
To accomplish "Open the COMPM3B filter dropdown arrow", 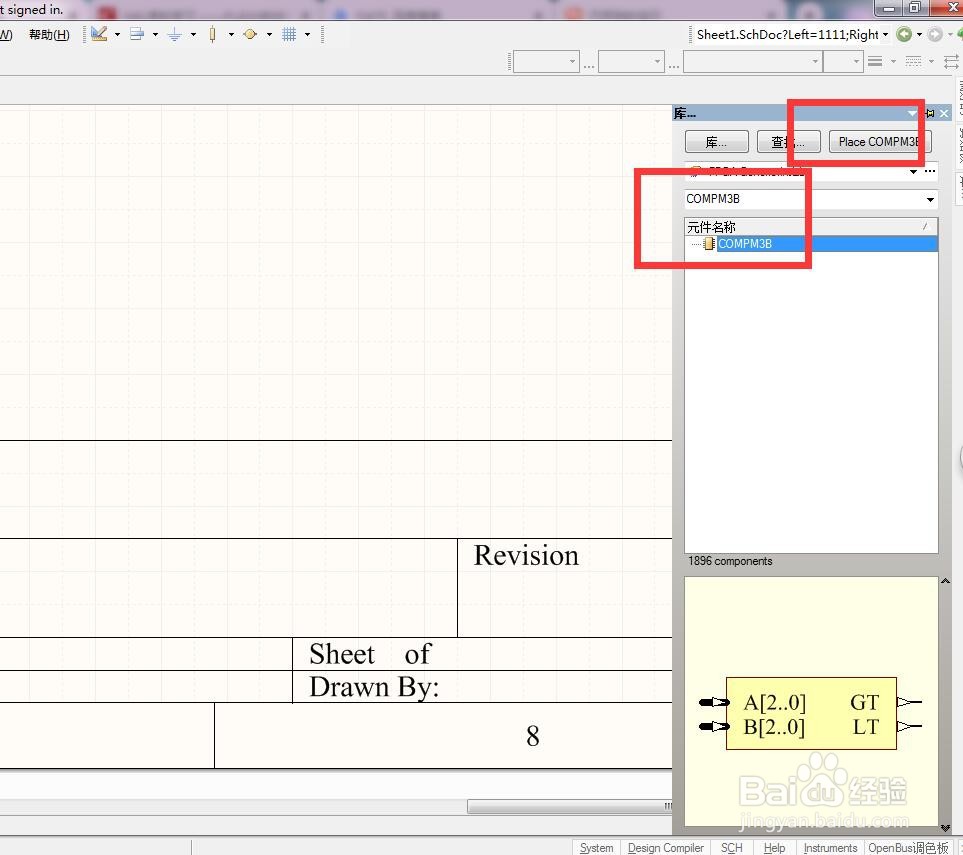I will 930,200.
